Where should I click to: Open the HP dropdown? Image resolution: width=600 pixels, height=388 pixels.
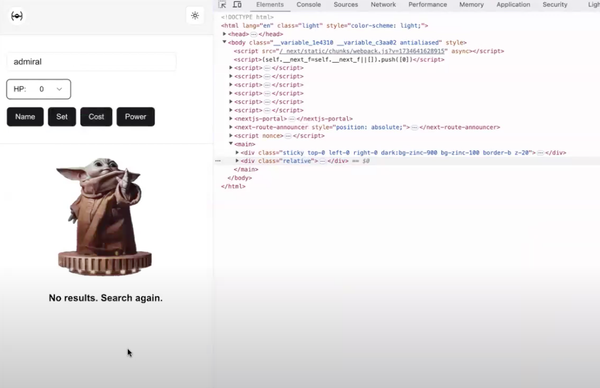(39, 89)
